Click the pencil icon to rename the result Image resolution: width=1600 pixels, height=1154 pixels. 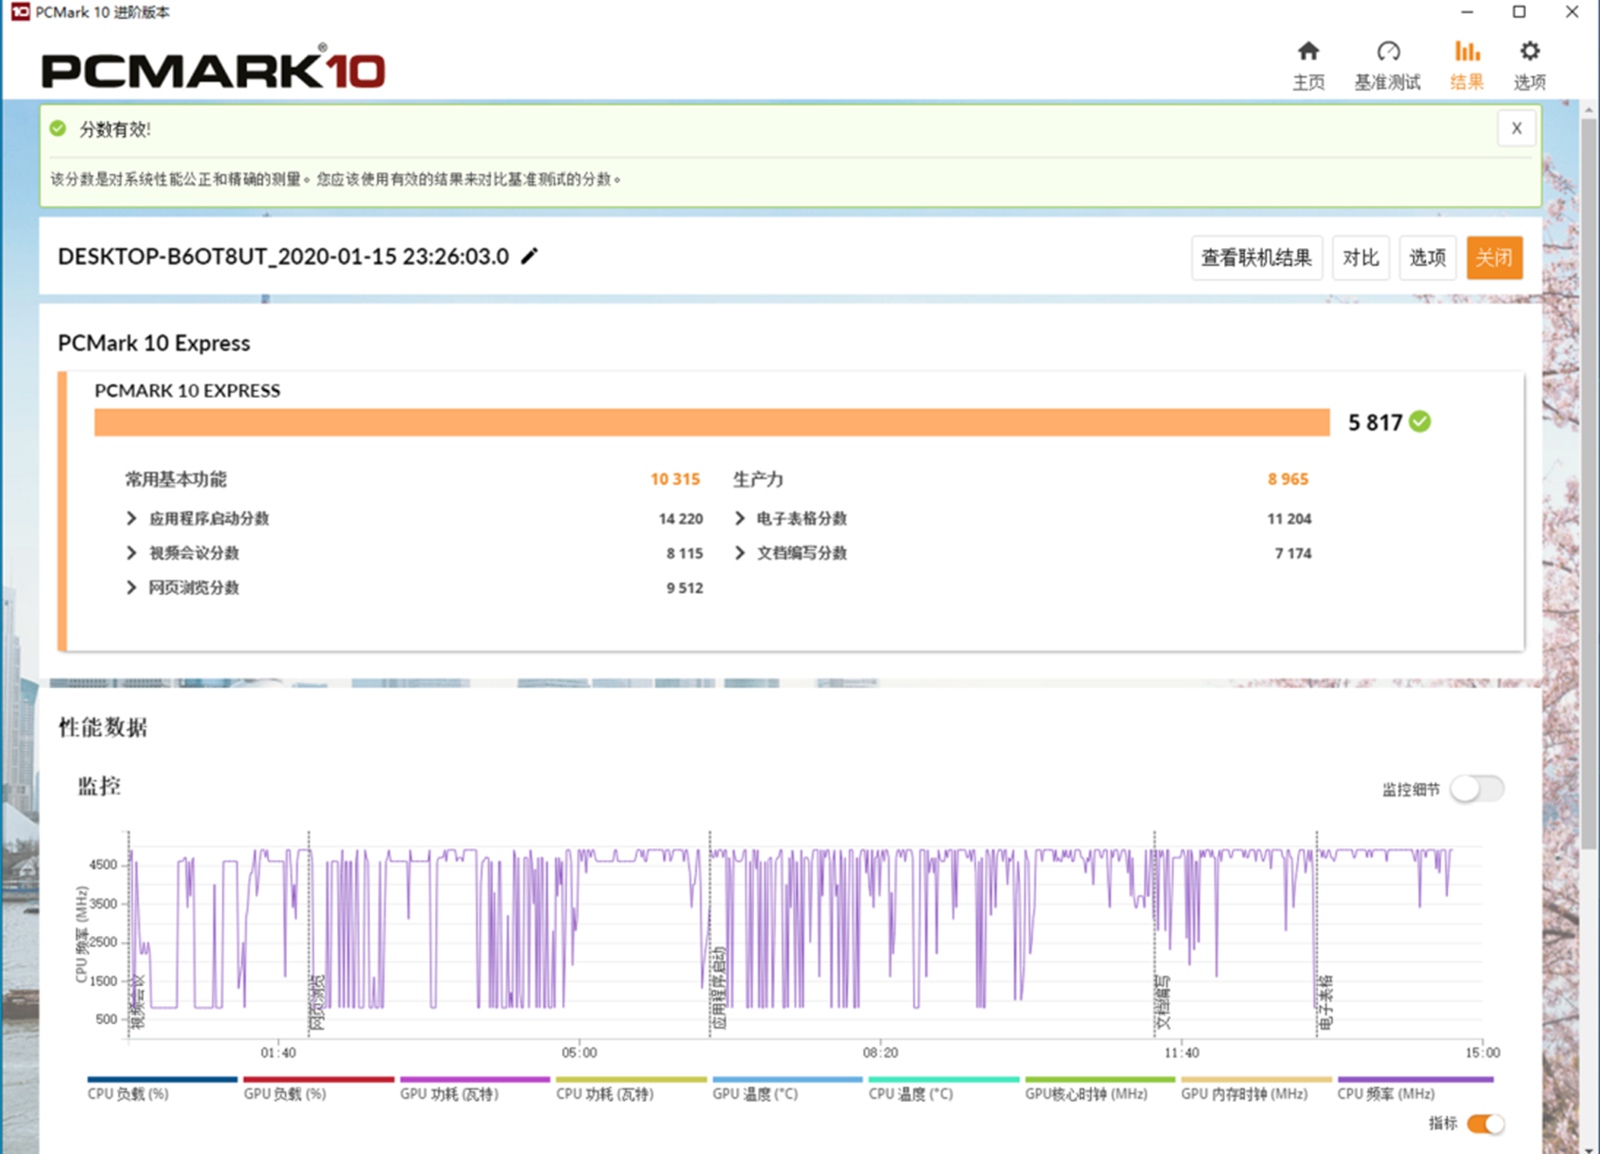pos(528,256)
